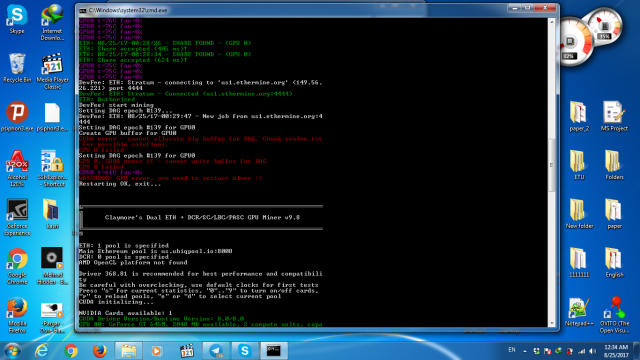Switch to Telegram on the taskbar
Screen dimensions: 640x360
point(216,351)
